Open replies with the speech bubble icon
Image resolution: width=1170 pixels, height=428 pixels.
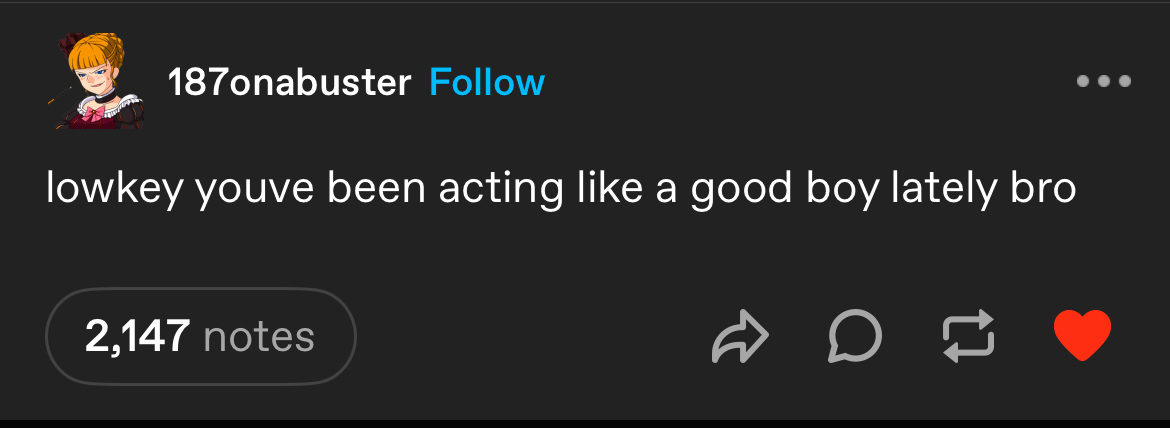pos(855,336)
